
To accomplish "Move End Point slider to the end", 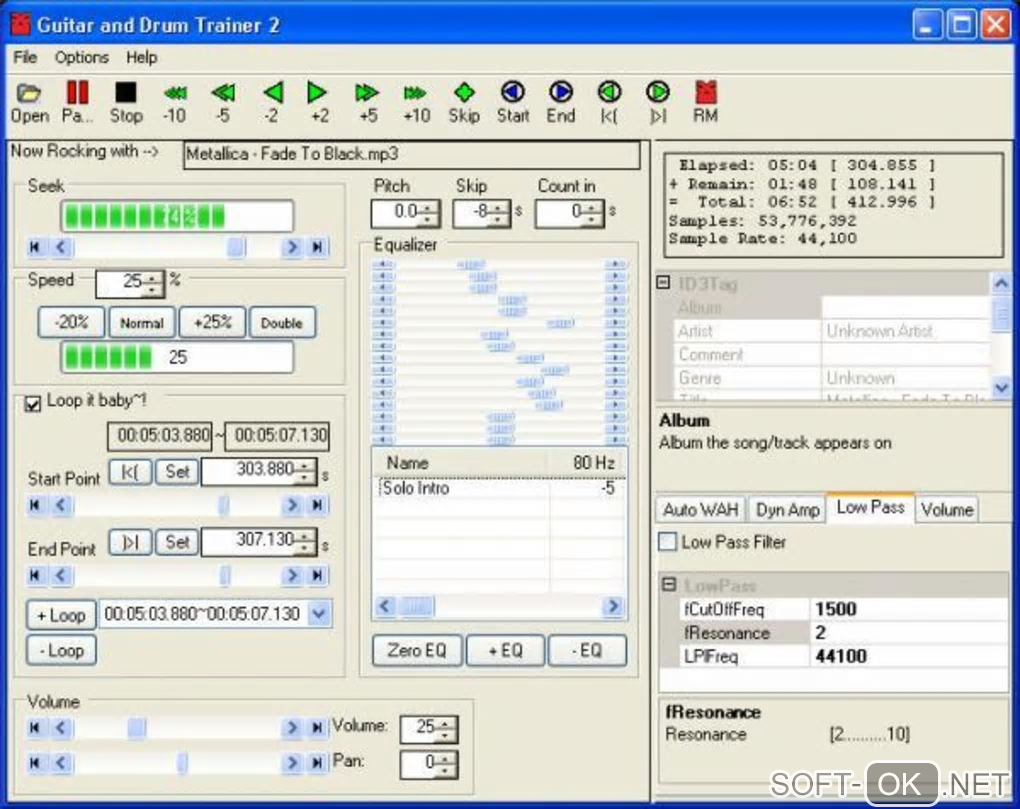I will [x=317, y=575].
